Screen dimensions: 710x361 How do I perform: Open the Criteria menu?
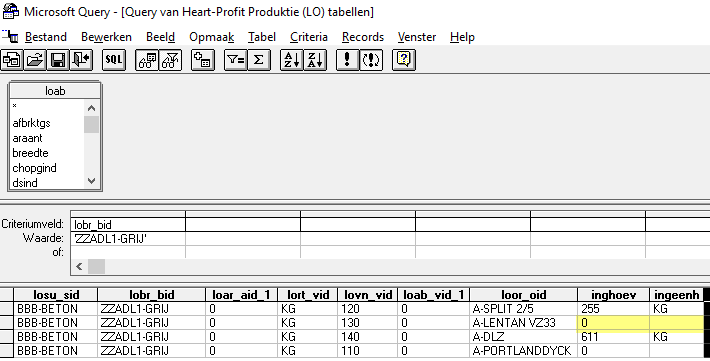click(x=309, y=37)
